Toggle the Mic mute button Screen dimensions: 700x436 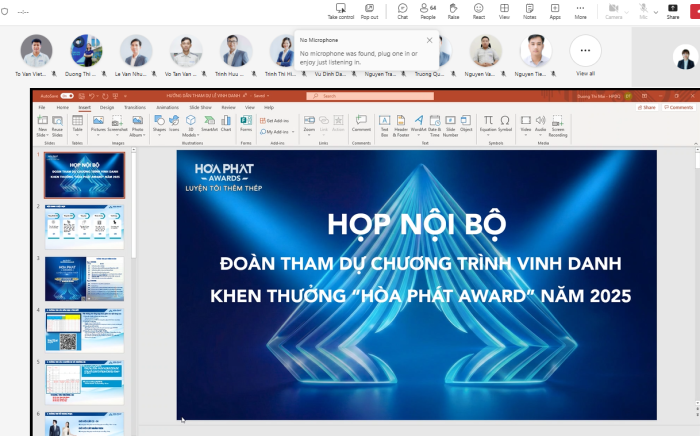[x=643, y=10]
